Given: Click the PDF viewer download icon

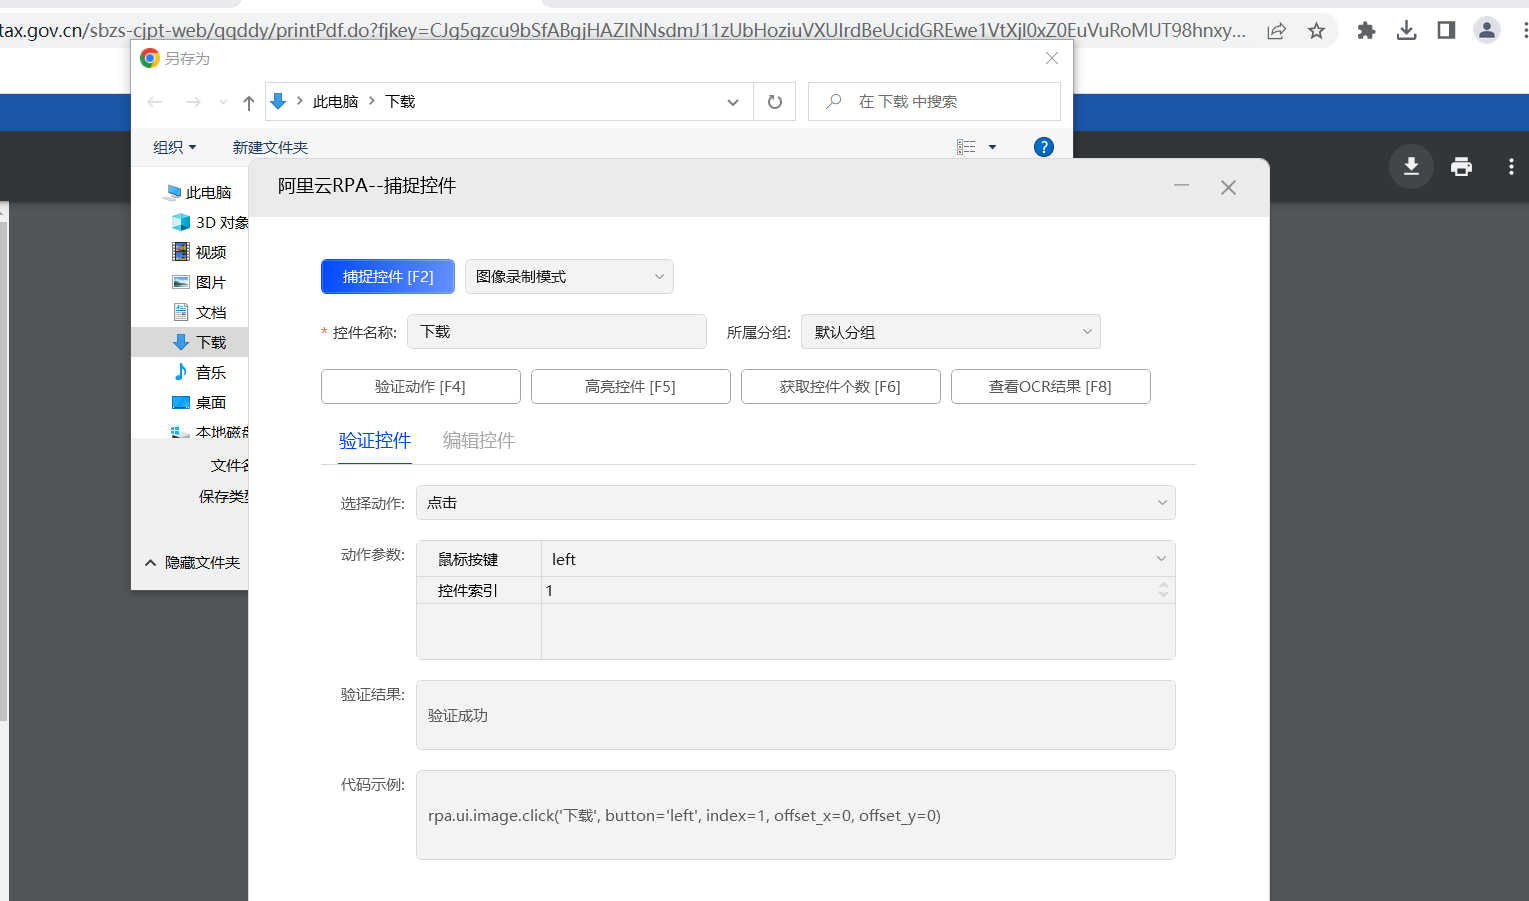Looking at the screenshot, I should pyautogui.click(x=1411, y=166).
